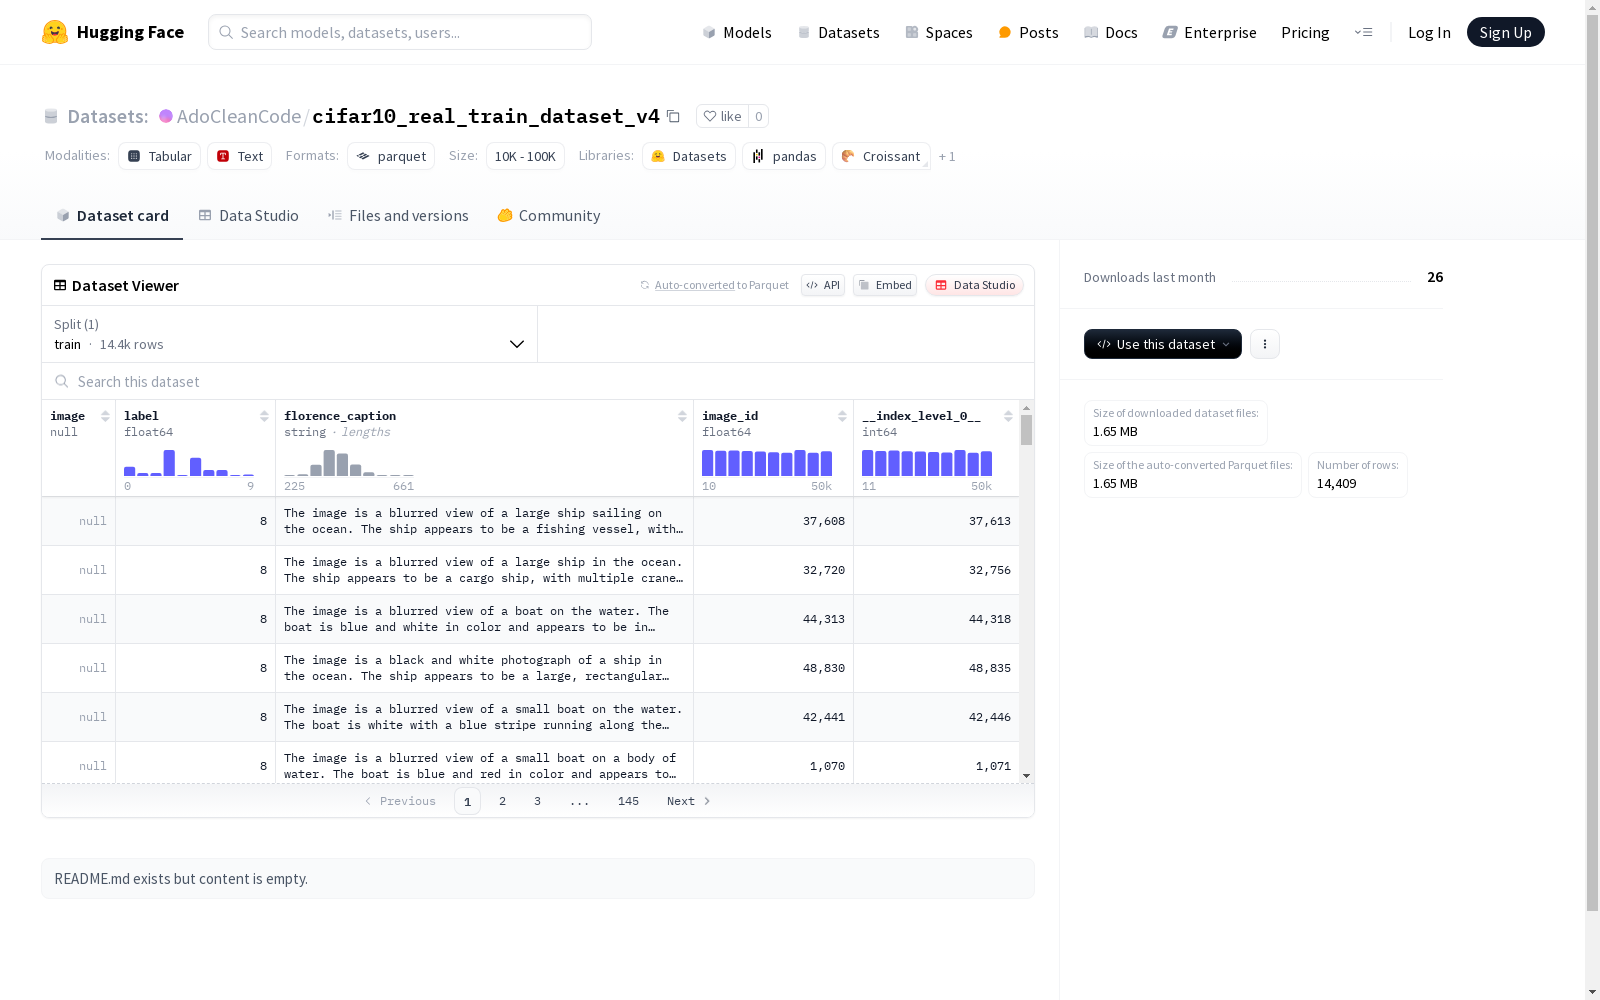
Task: Sort the label column using its sort icon
Action: pos(264,416)
